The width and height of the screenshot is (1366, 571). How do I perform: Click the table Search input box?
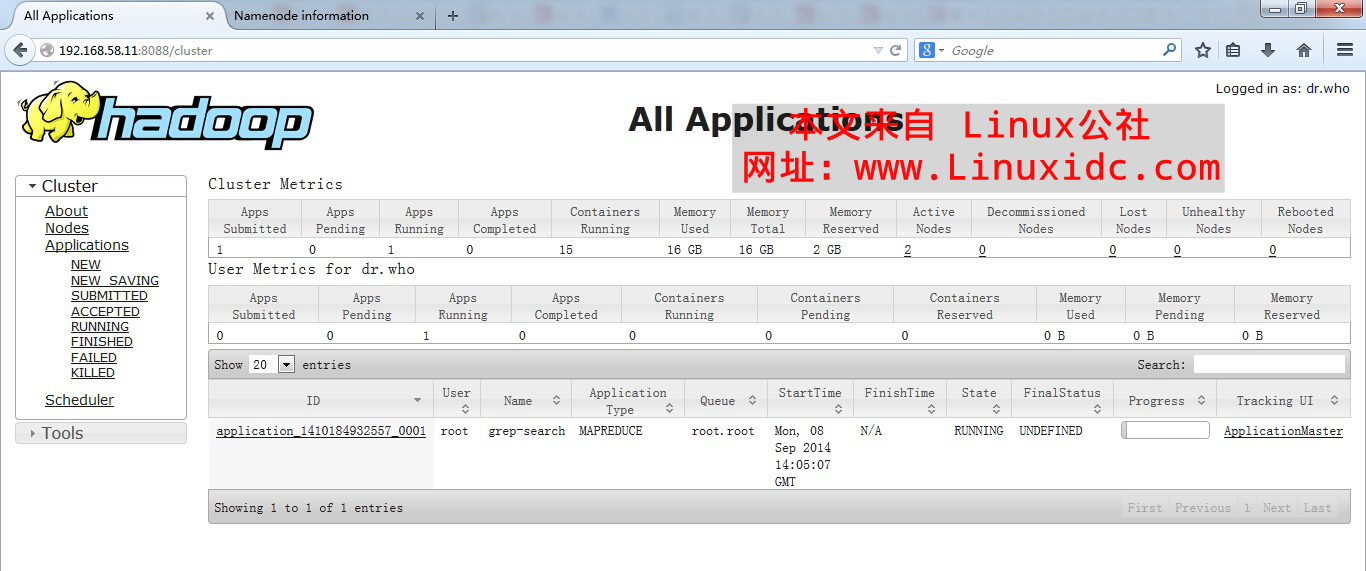(x=1269, y=365)
